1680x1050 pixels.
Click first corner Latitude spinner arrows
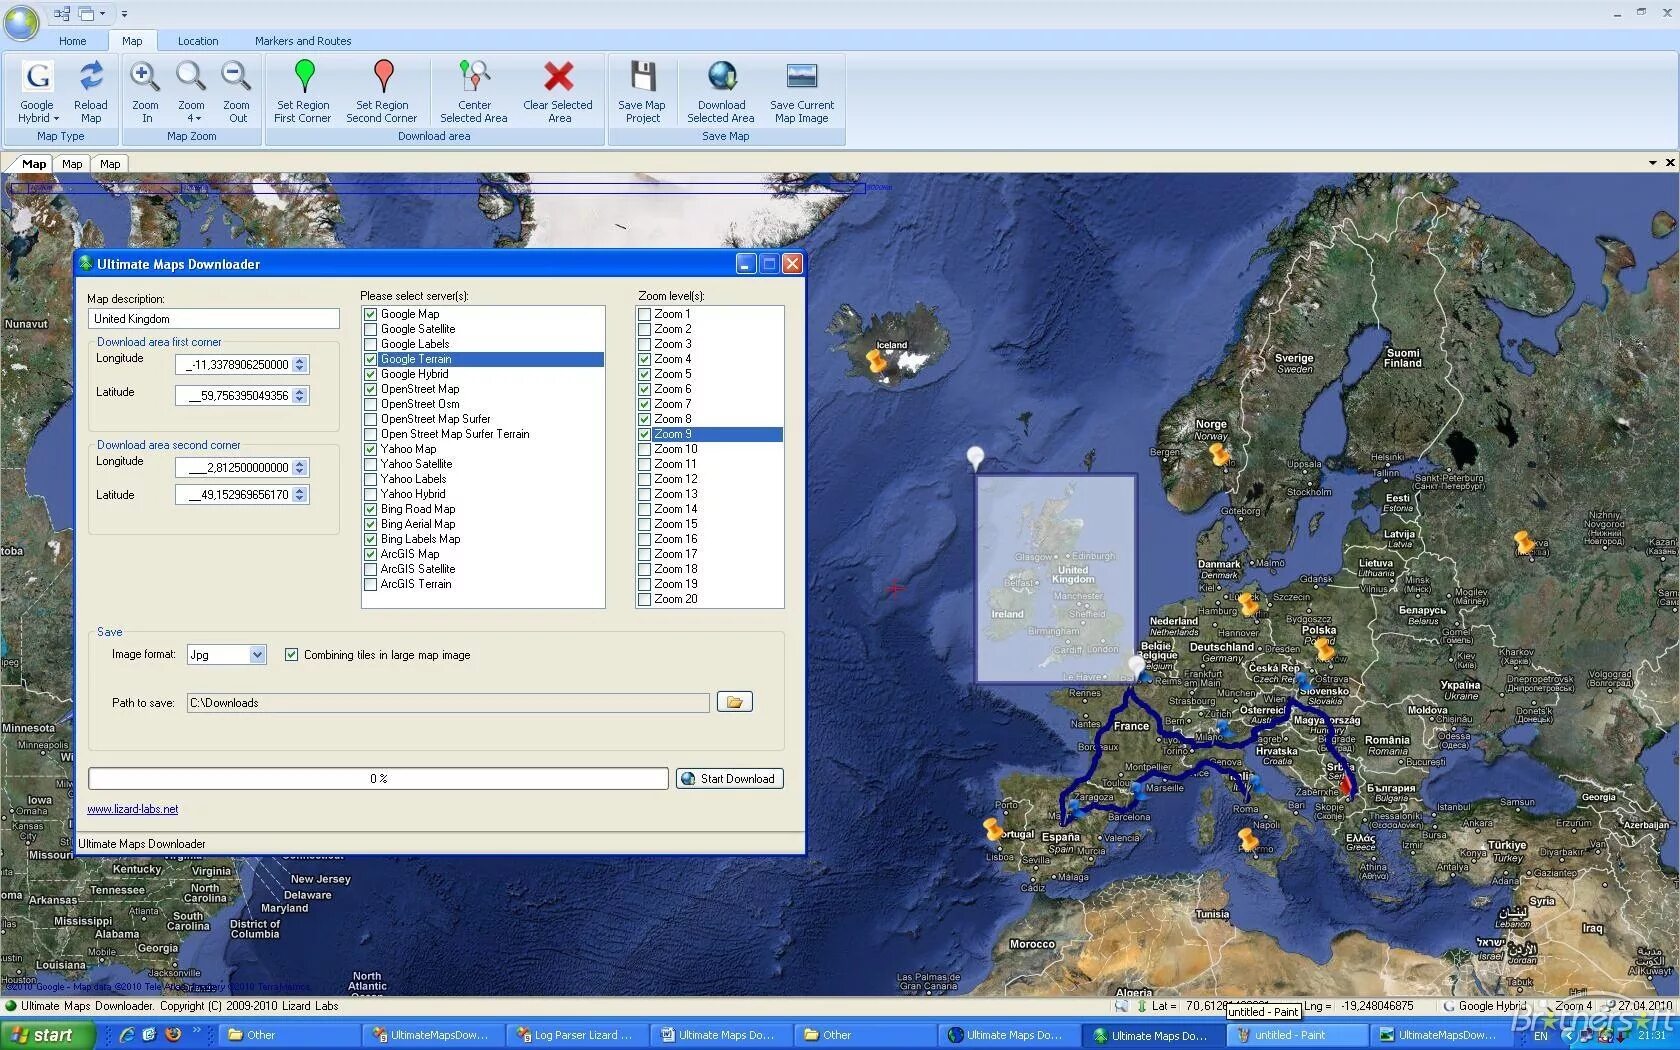pyautogui.click(x=300, y=396)
